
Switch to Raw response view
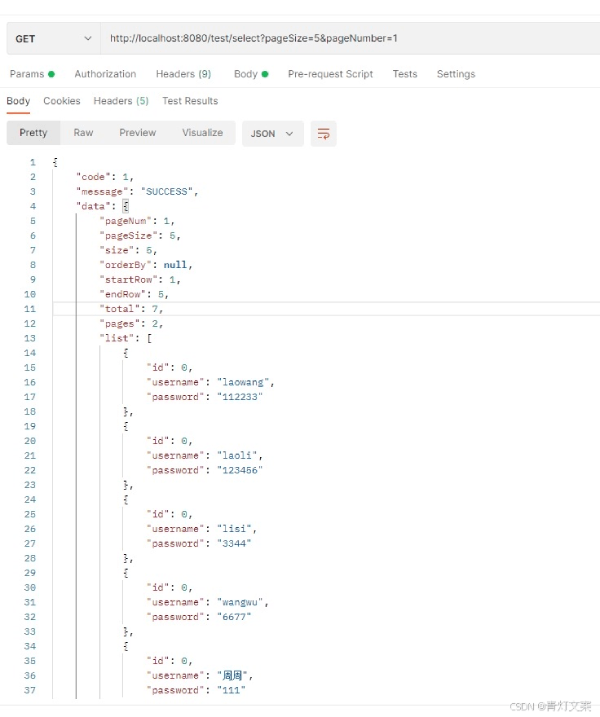click(x=83, y=133)
